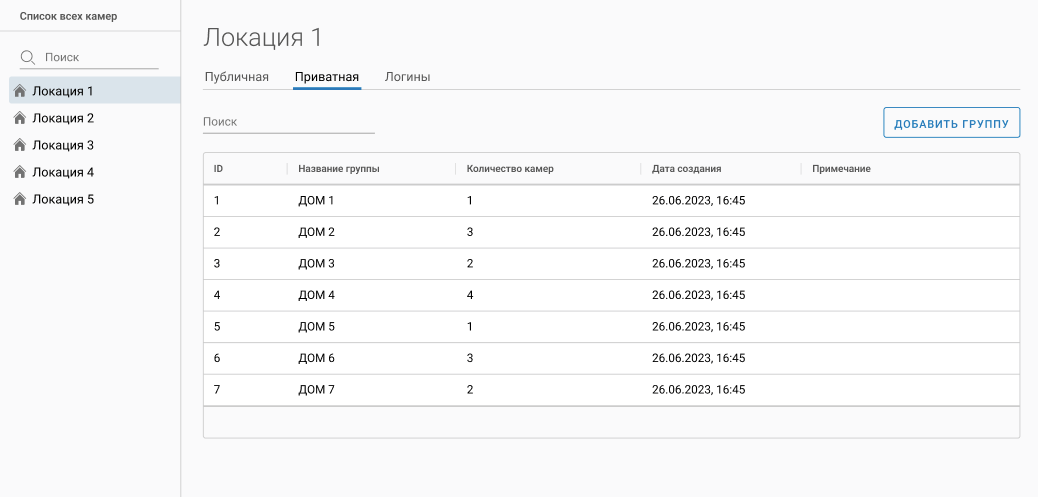This screenshot has height=497, width=1038.
Task: Click the house icon beside Локация 3
Action: coord(19,145)
